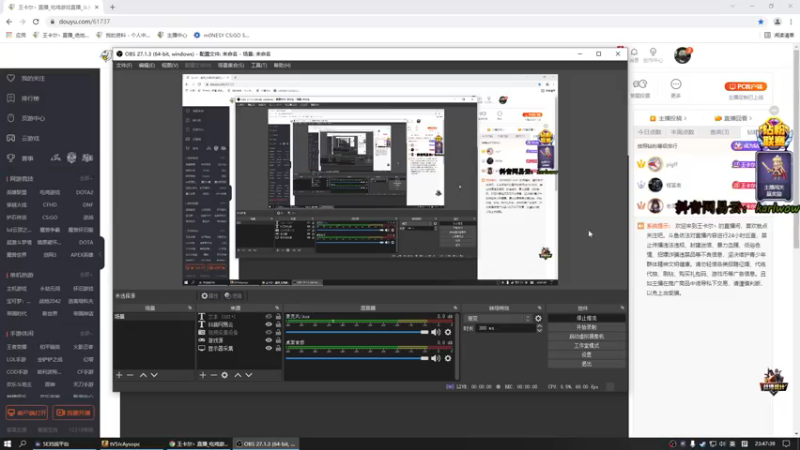Adjust the 桌面音频 volume slider
Image resolution: width=800 pixels, height=450 pixels.
click(357, 358)
